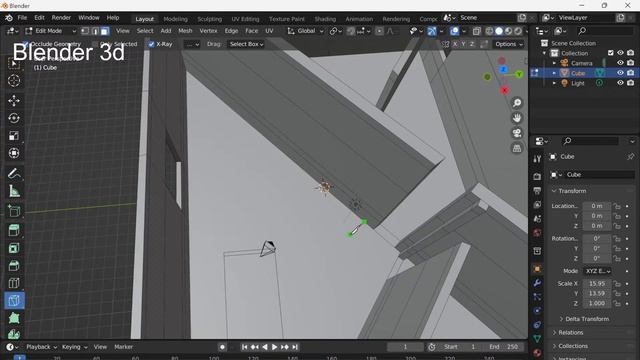Select the Cursor tool in the left toolbar
Image resolution: width=640 pixels, height=360 pixels.
coord(14,81)
